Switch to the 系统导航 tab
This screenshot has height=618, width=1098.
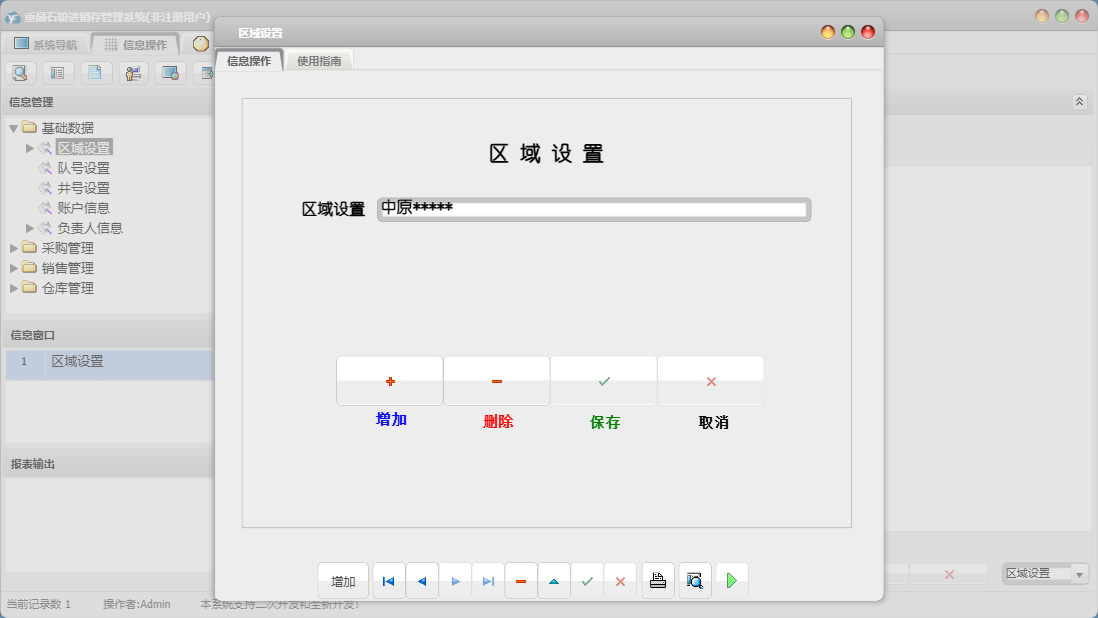tap(46, 42)
